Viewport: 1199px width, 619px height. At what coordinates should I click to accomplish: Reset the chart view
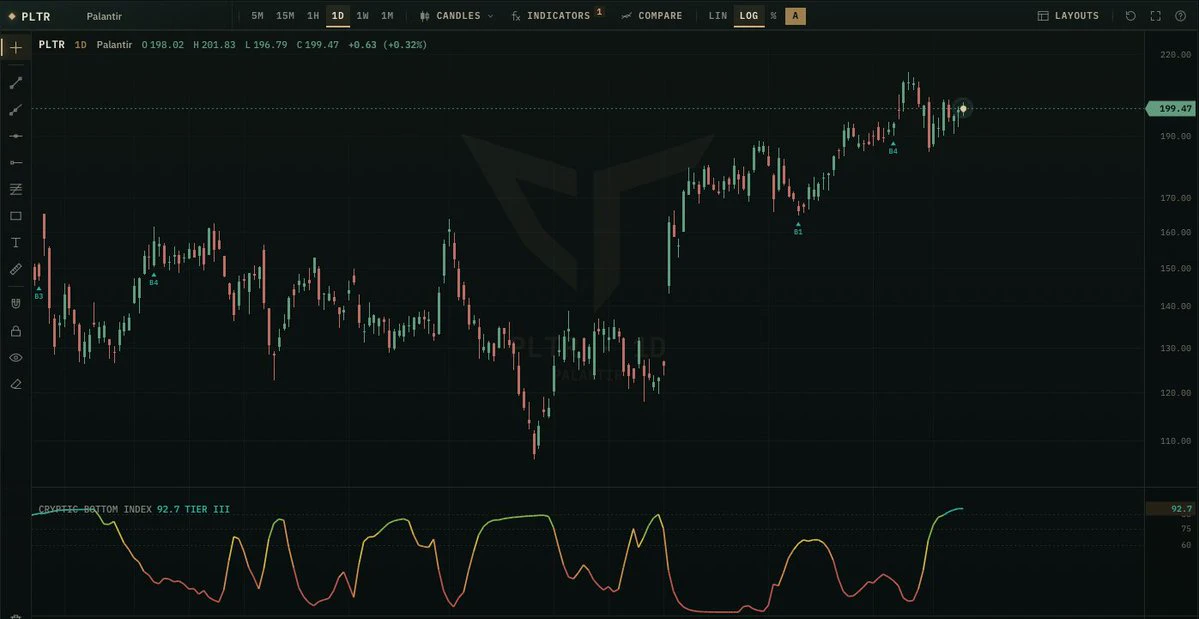(1131, 16)
